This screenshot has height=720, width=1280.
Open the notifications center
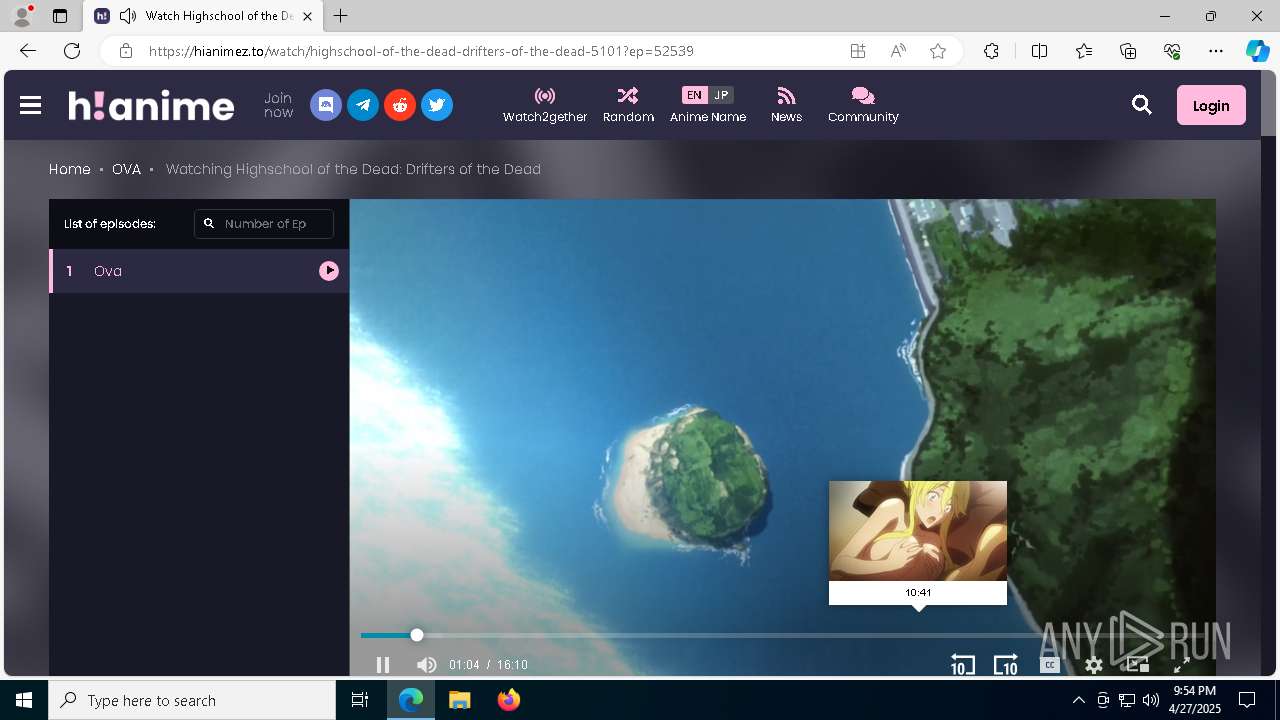tap(1247, 700)
